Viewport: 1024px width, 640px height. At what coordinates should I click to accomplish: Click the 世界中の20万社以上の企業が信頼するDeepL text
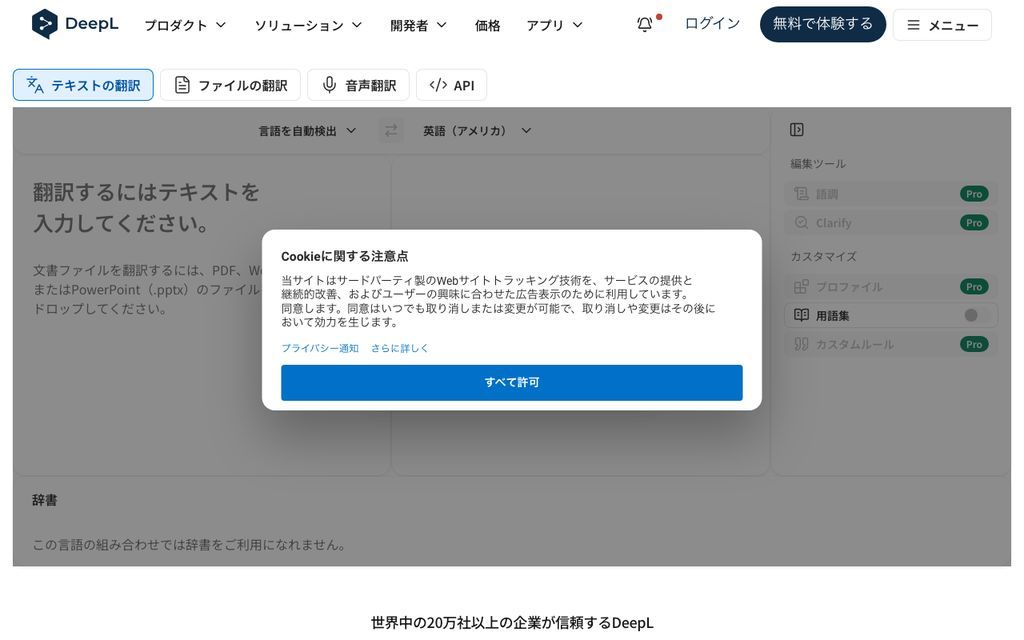point(512,623)
